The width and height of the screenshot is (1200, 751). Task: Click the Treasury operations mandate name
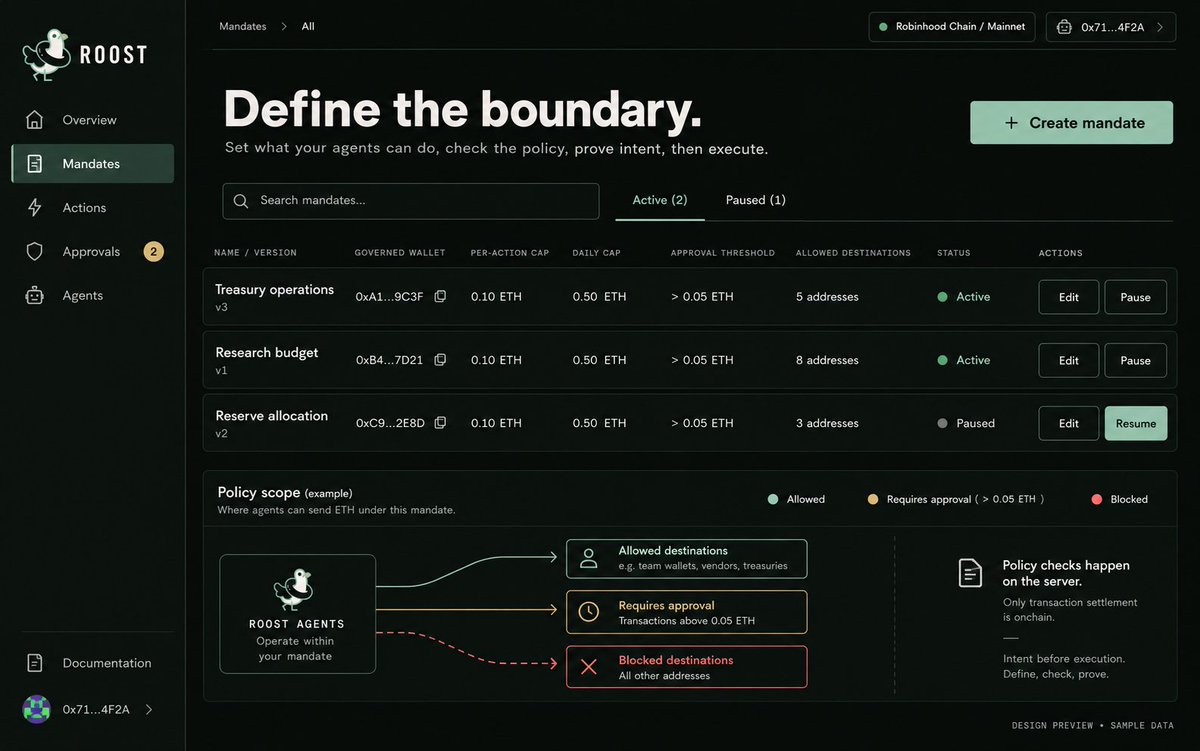[275, 290]
